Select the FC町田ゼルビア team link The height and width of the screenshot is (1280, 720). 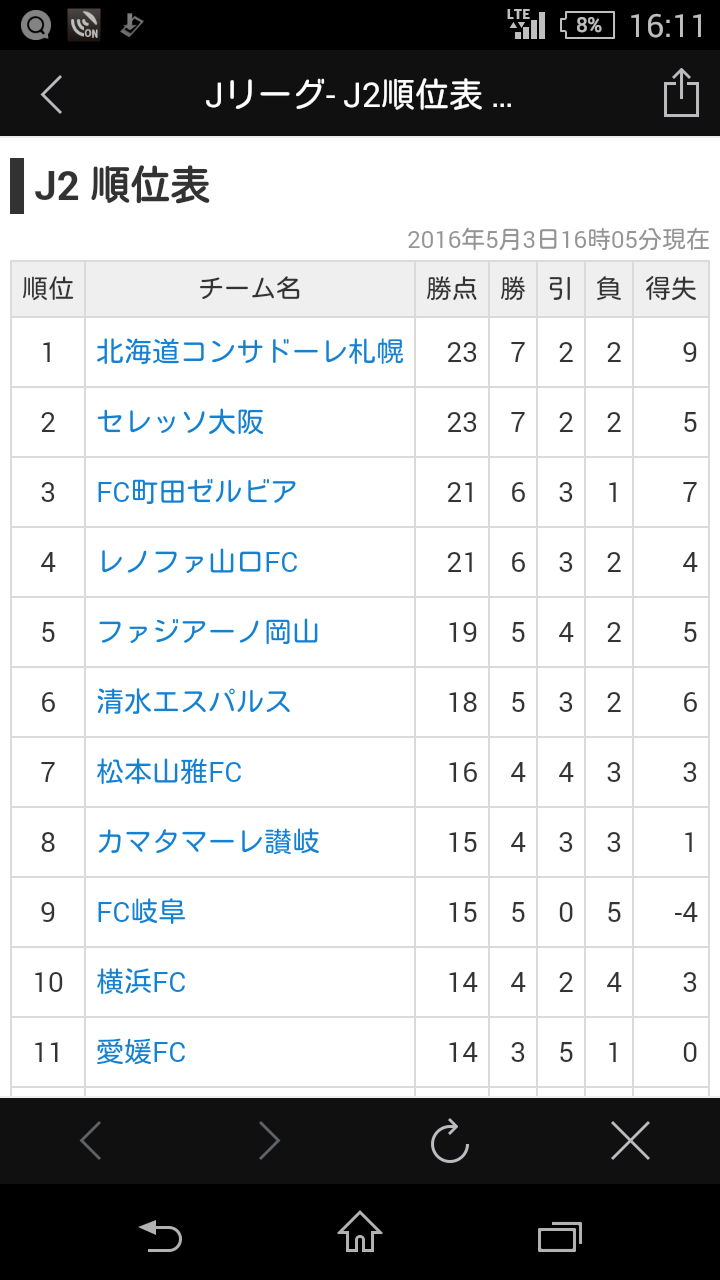coord(197,492)
